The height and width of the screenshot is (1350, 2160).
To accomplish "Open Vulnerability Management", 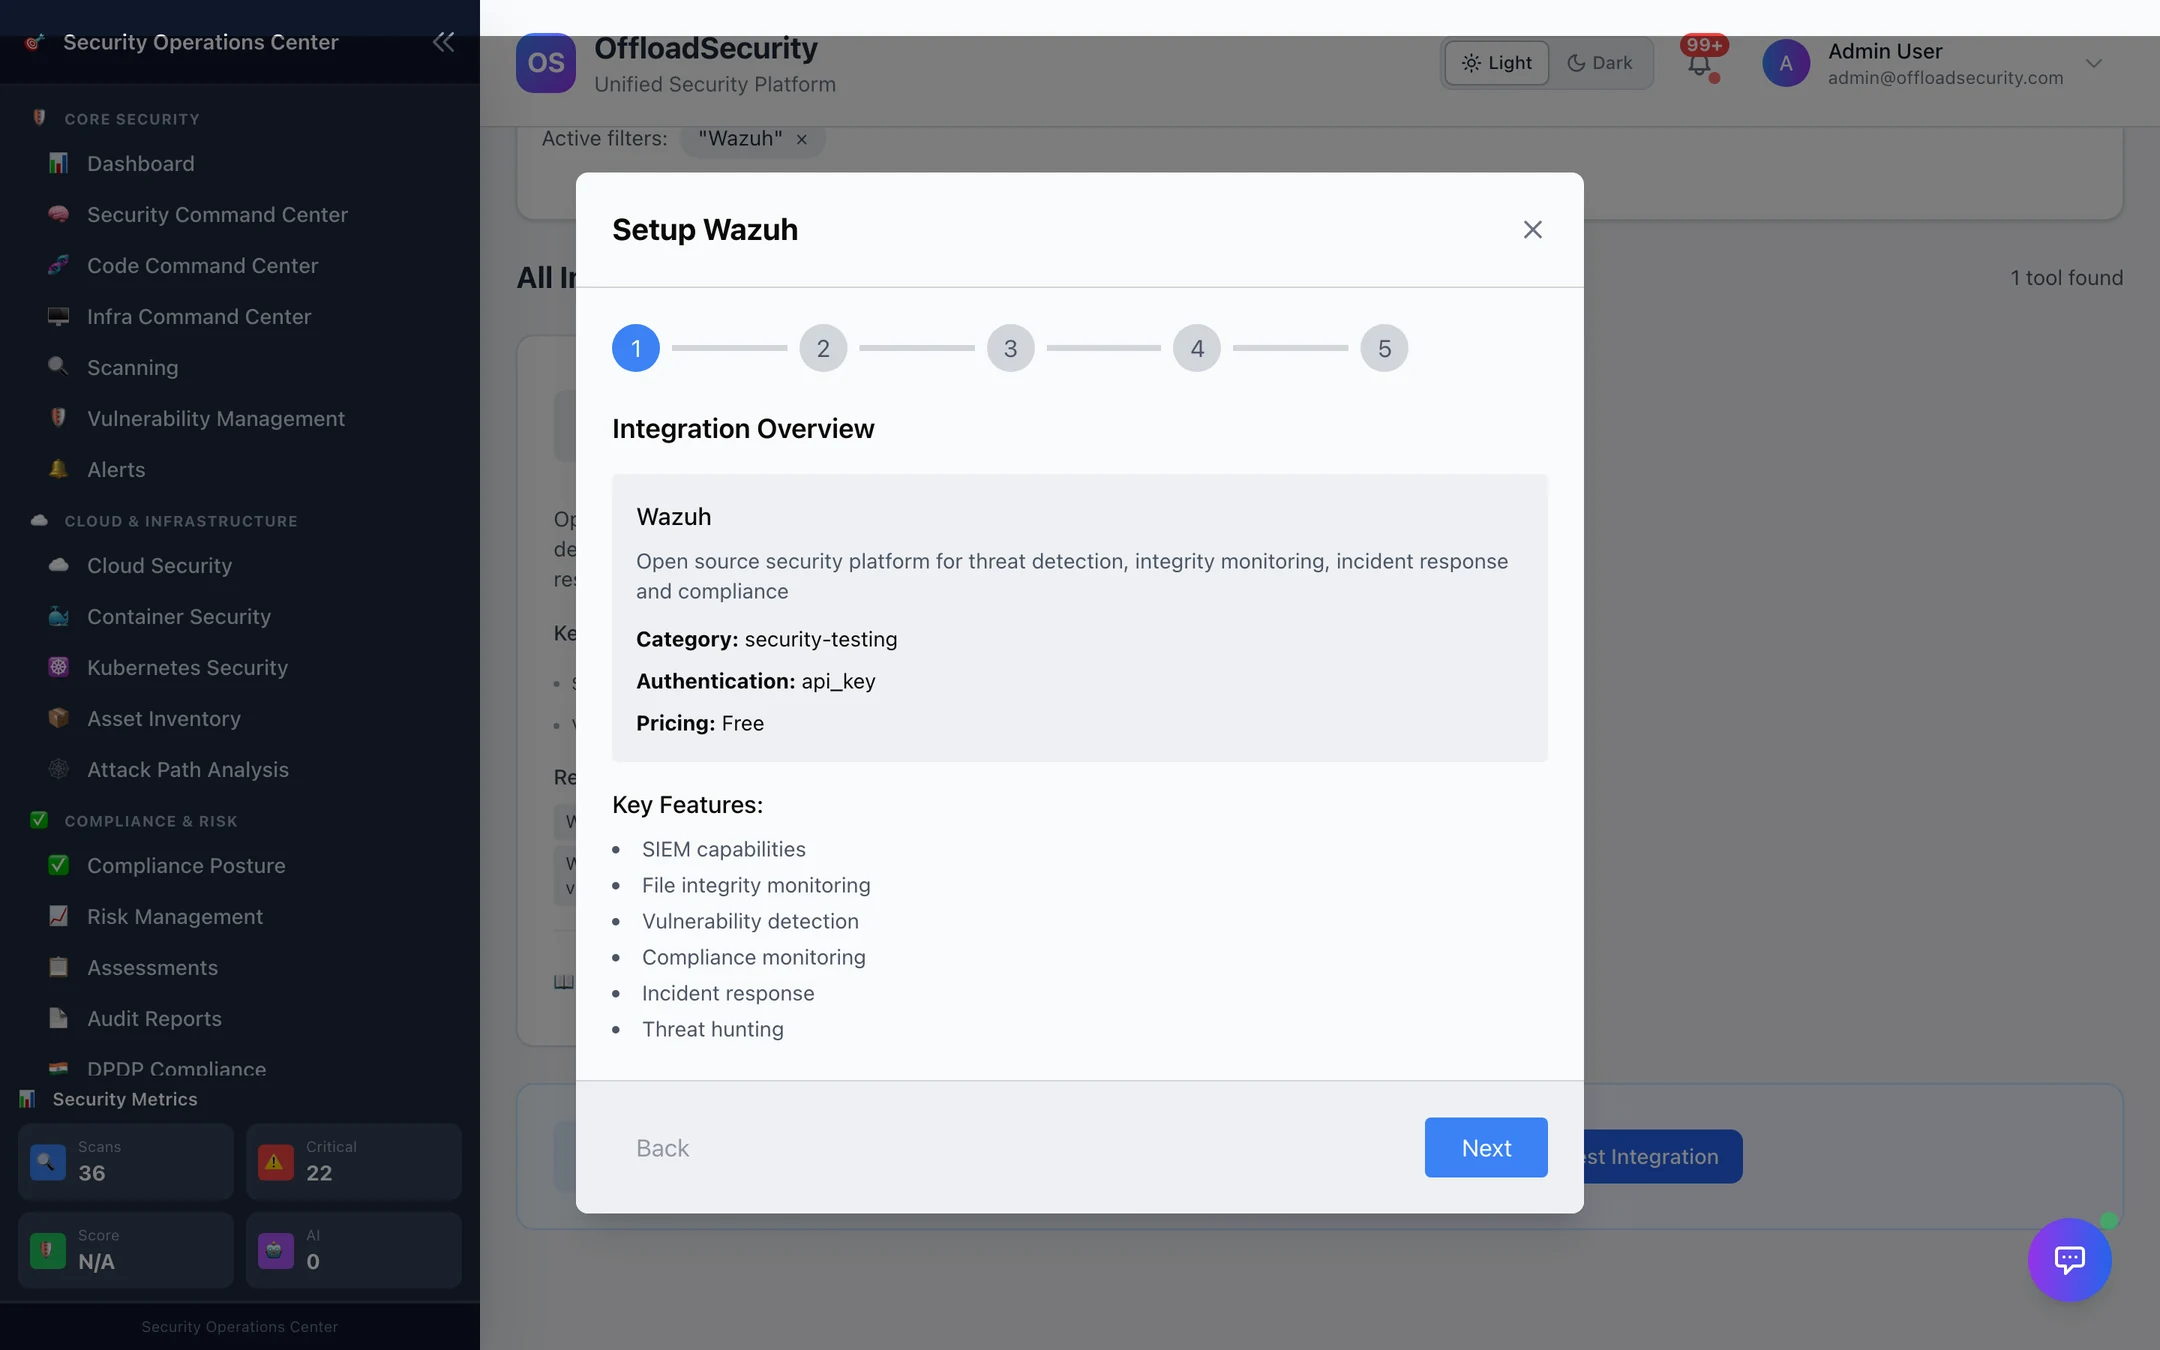I will click(216, 418).
